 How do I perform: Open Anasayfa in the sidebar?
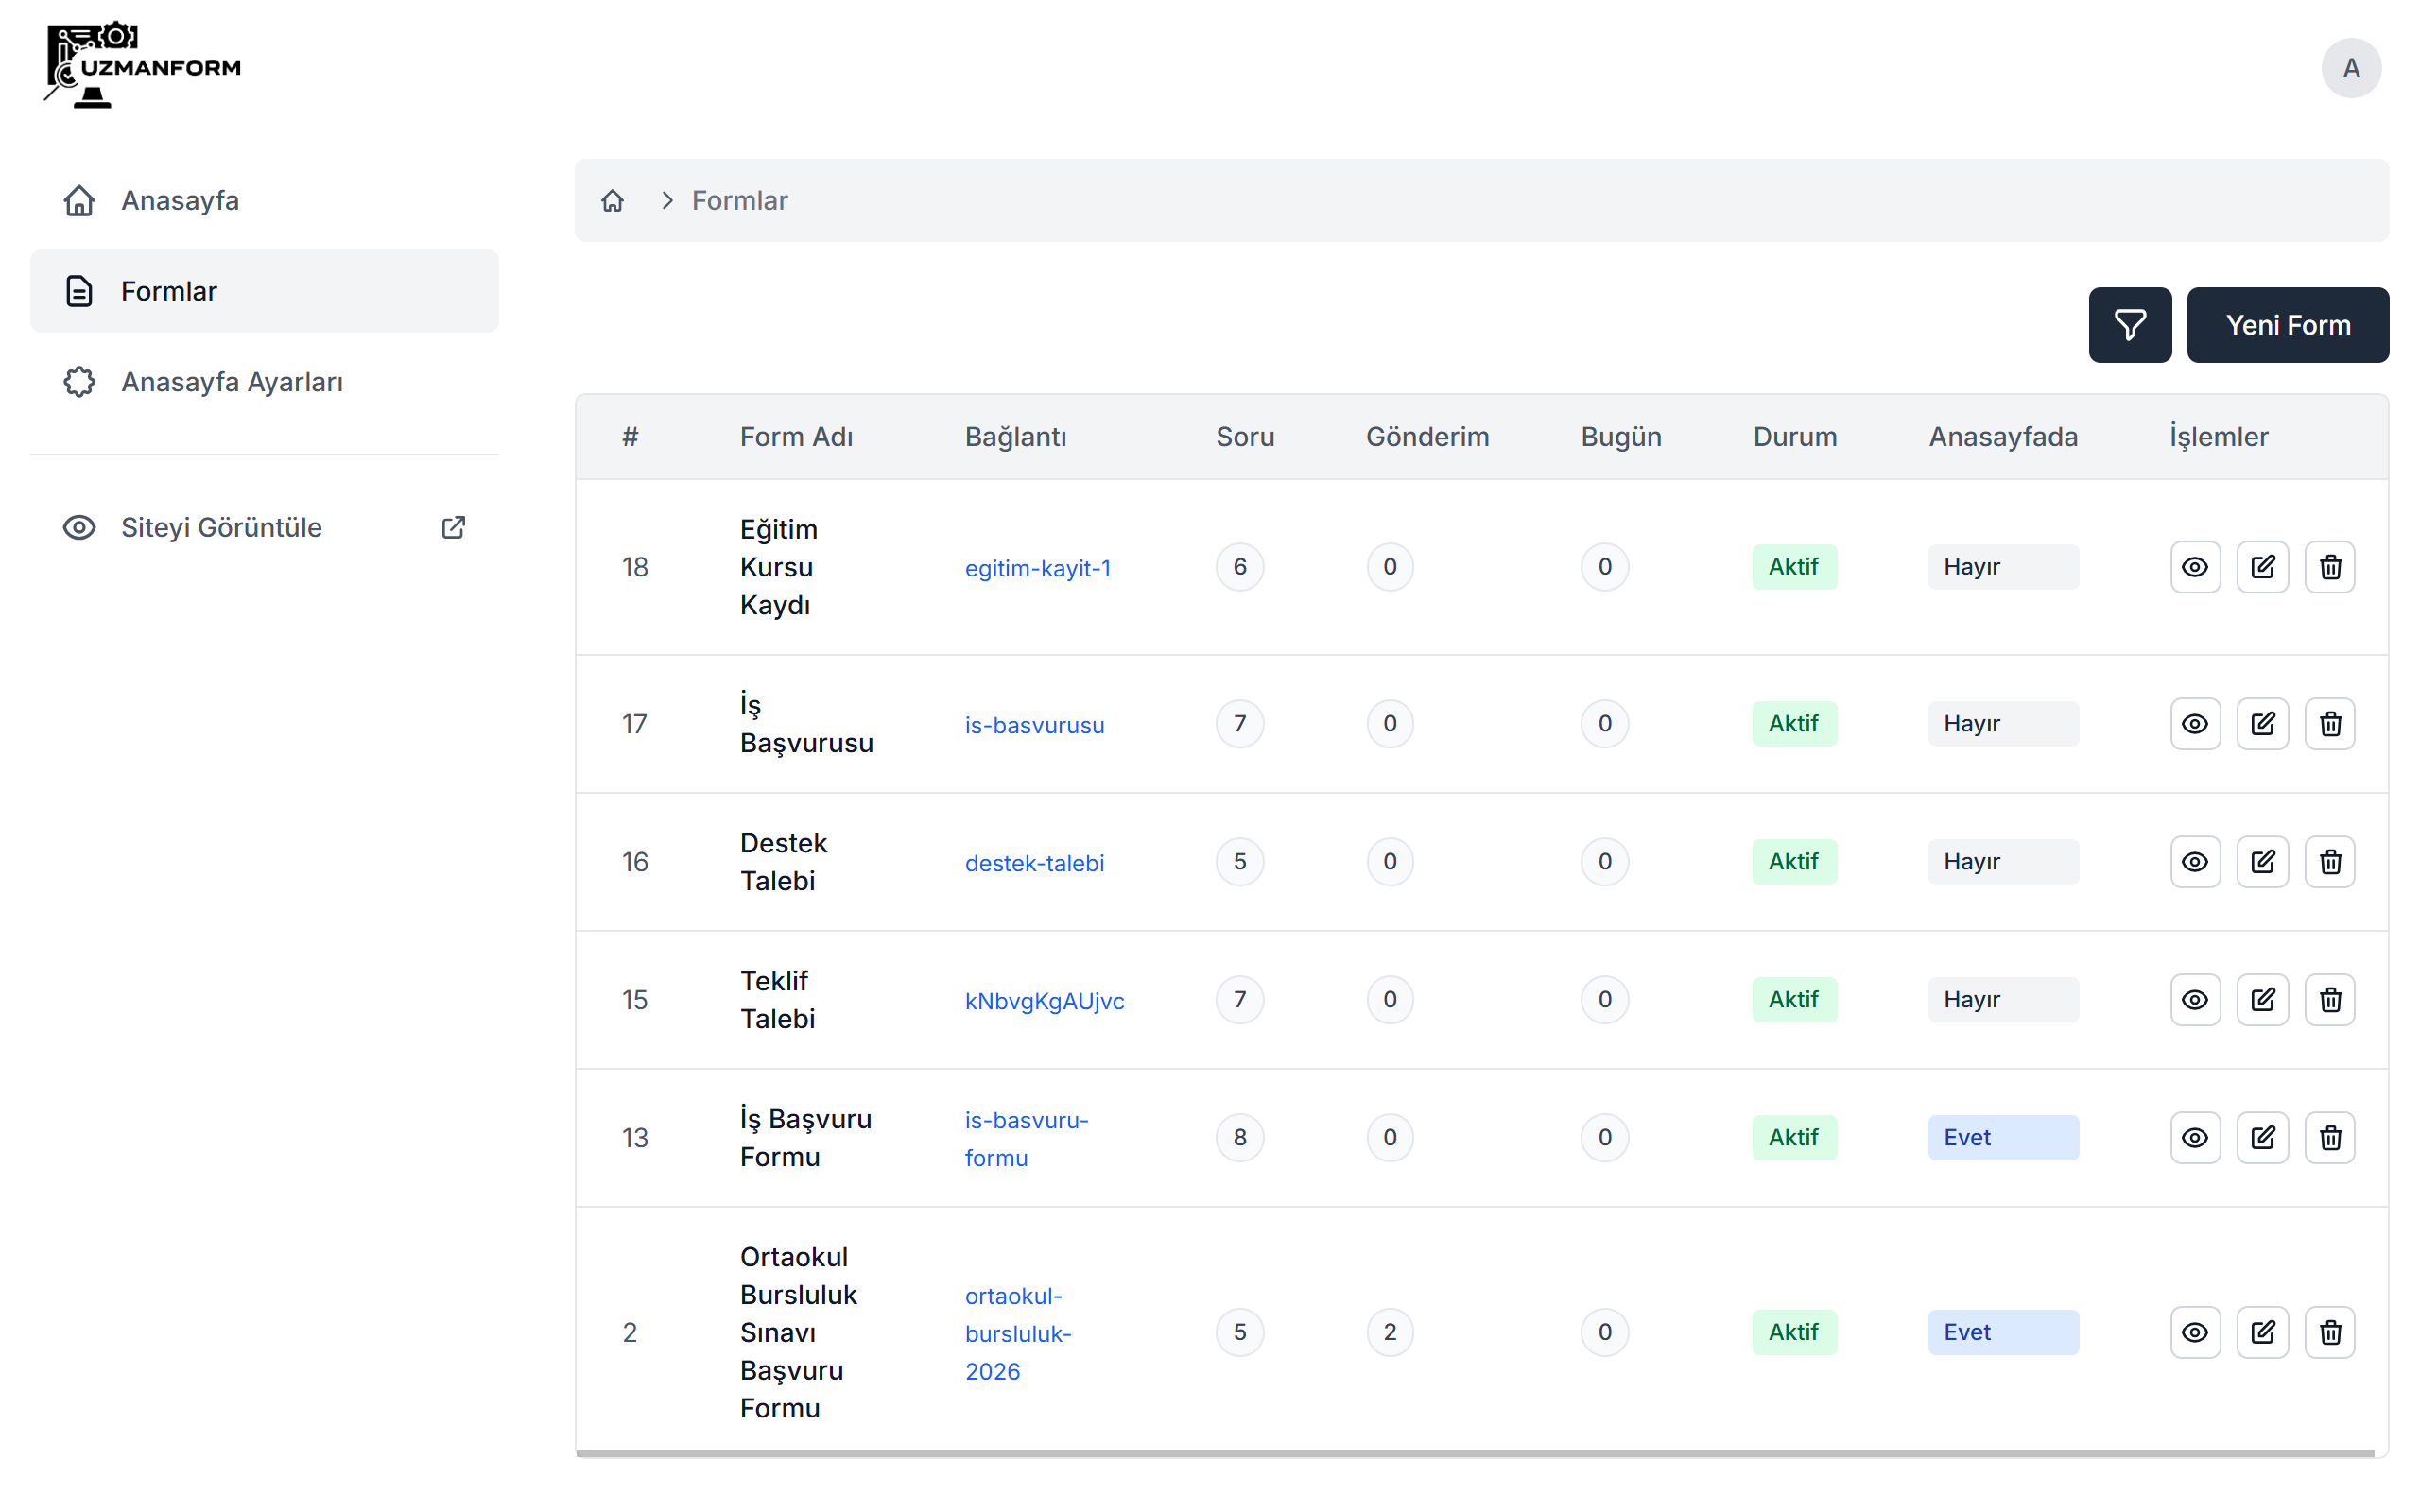tap(264, 200)
